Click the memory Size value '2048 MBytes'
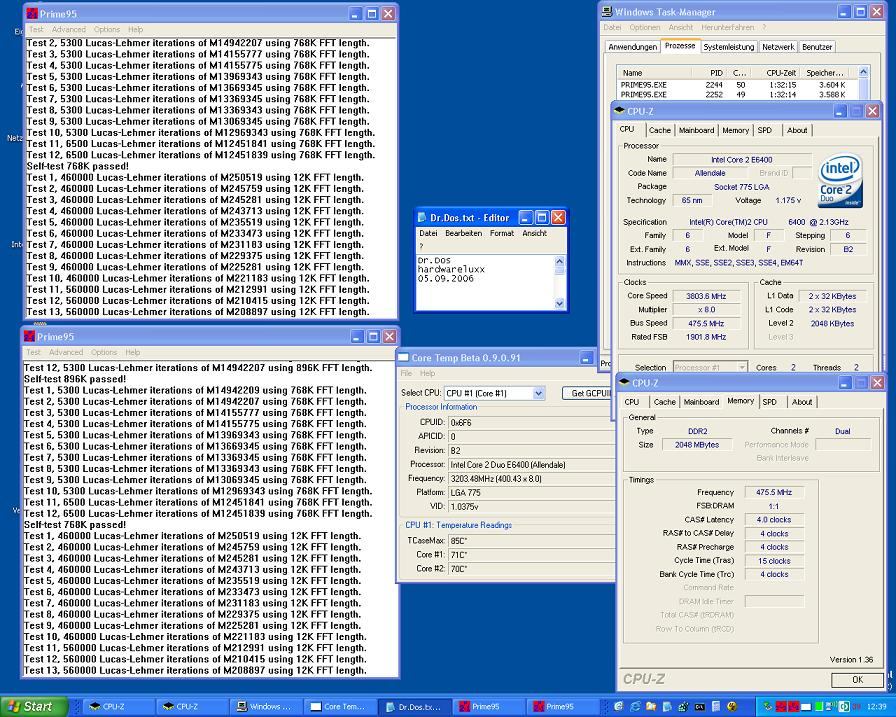Viewport: 896px width, 717px height. (697, 444)
